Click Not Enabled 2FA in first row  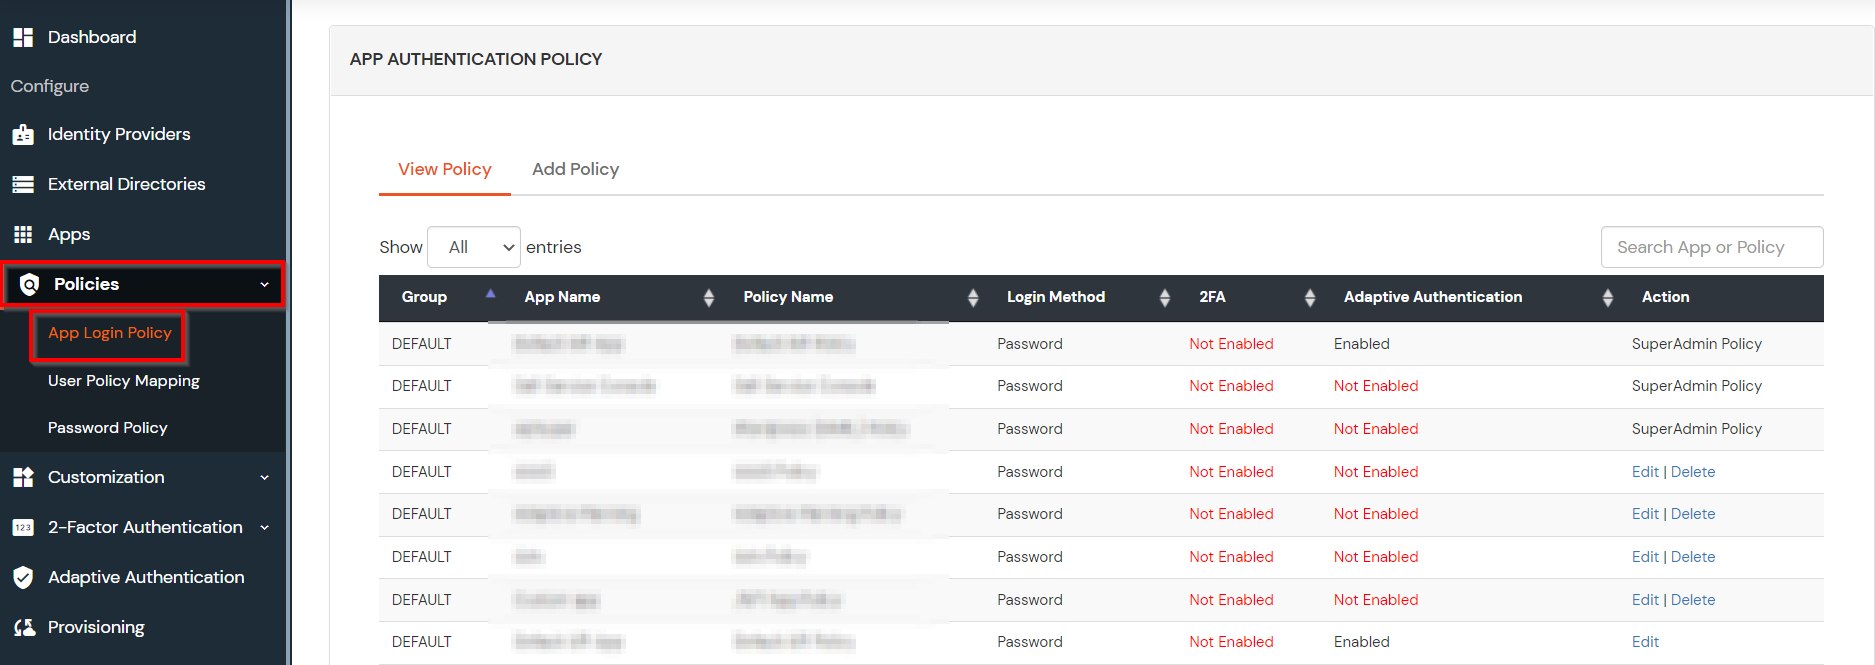[1231, 344]
